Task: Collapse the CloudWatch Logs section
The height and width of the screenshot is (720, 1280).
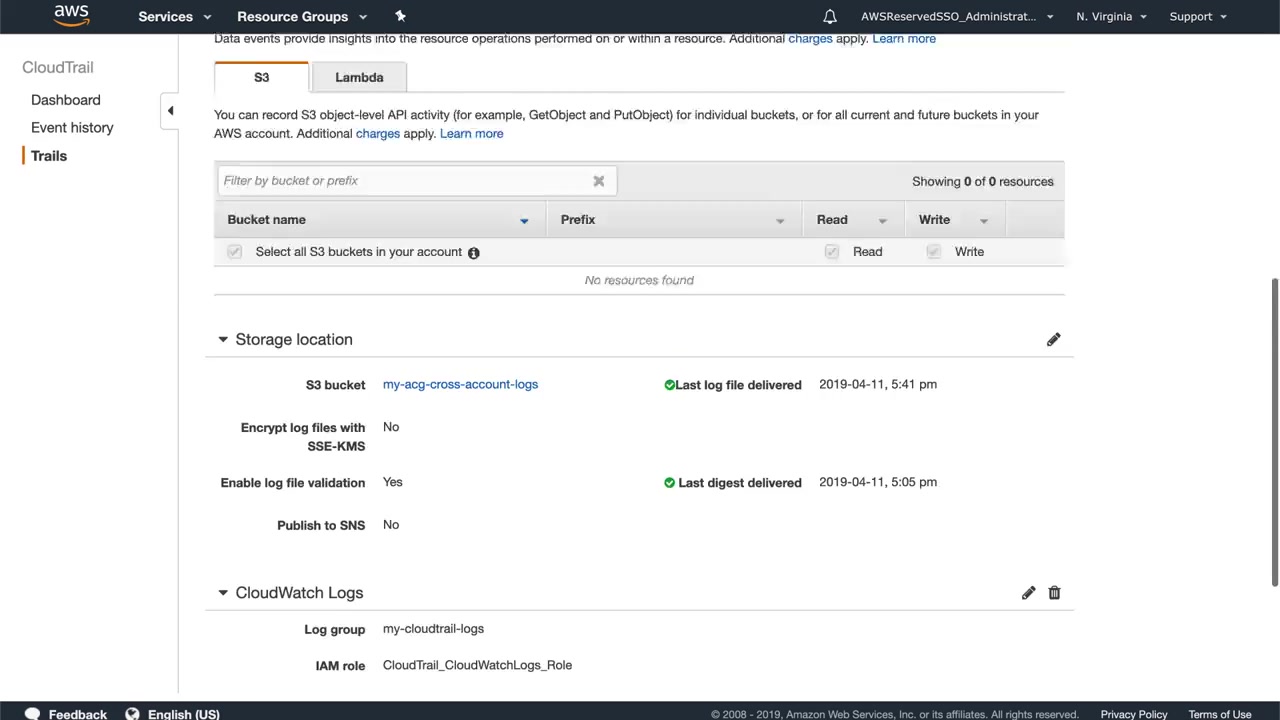Action: click(x=223, y=593)
